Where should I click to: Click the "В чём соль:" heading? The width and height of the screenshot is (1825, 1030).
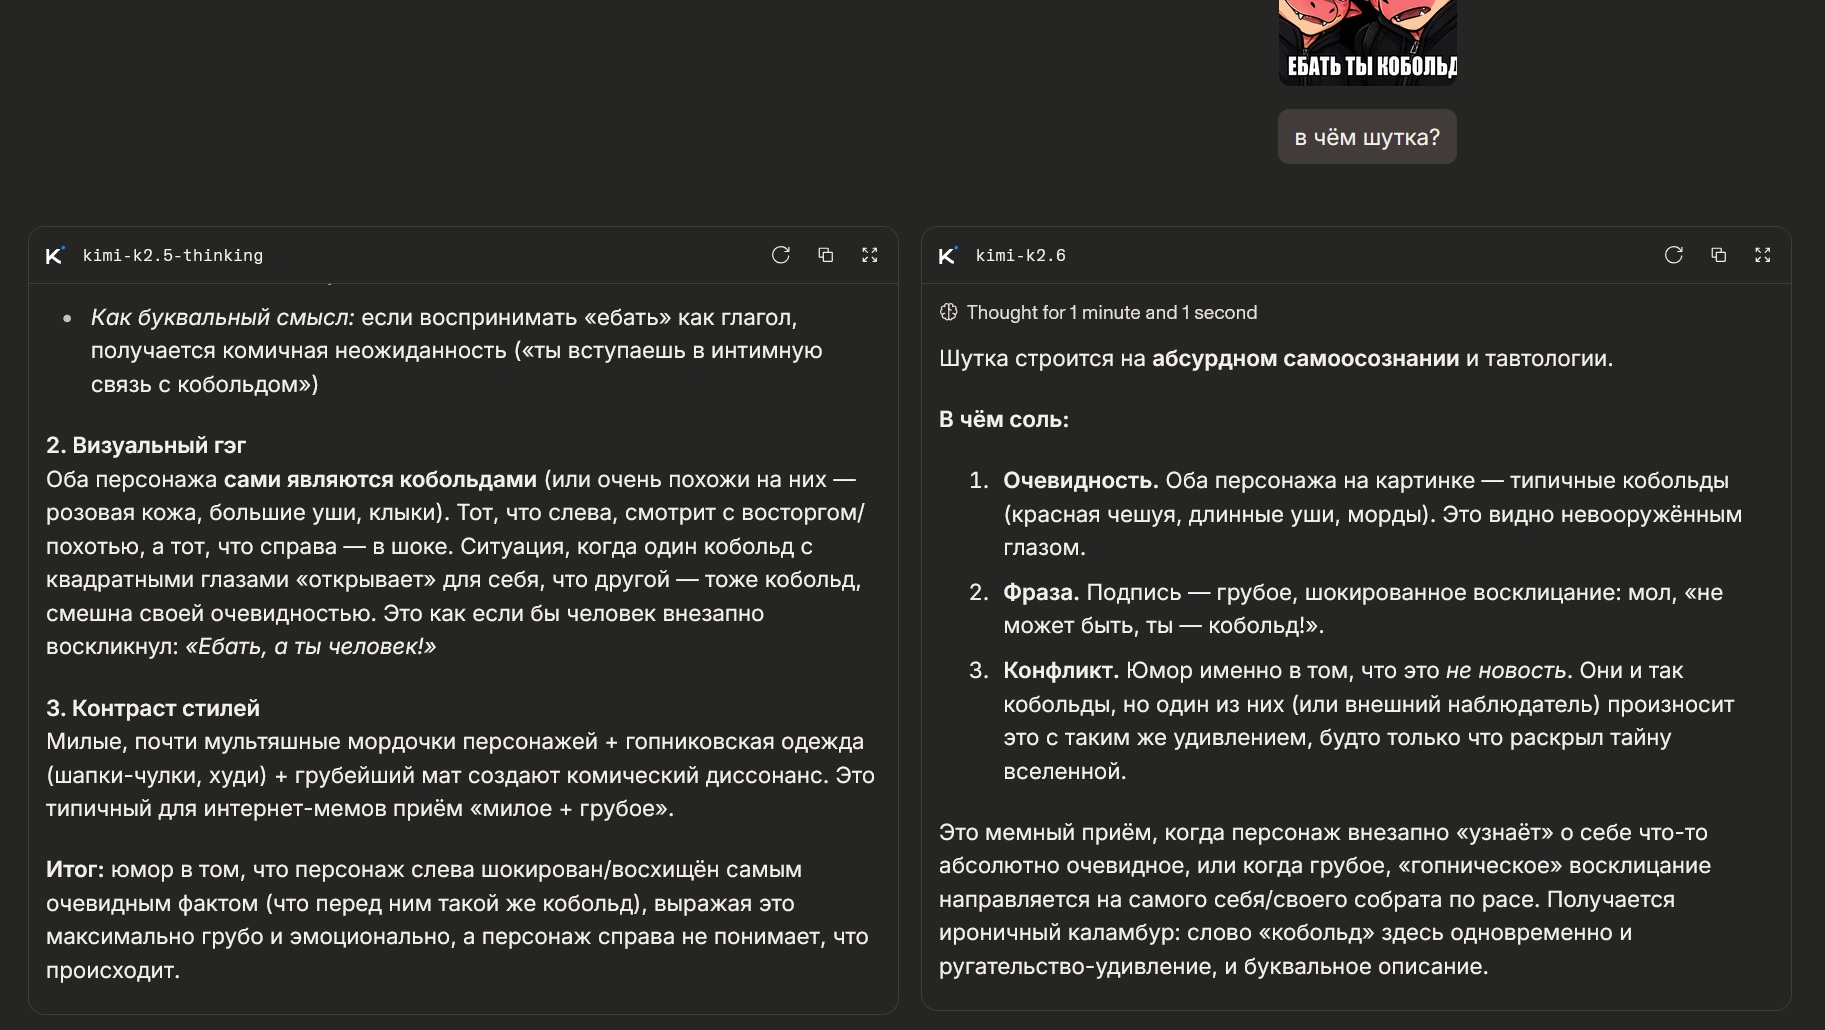coord(1004,419)
